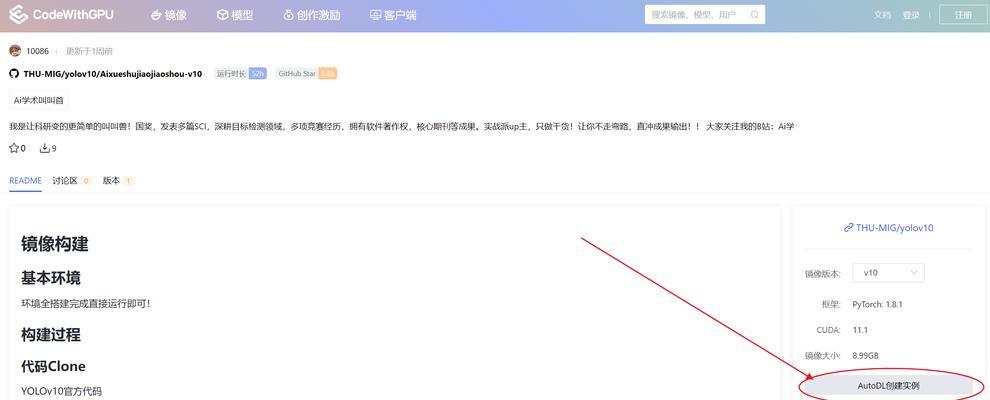Click the 代码Clone heading

coord(54,367)
